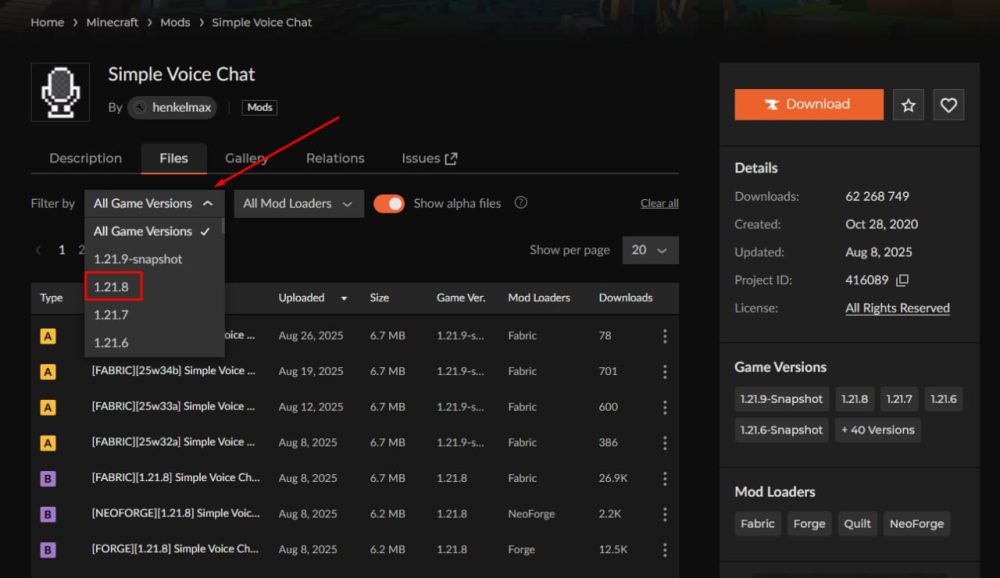Click the Clear all filters link
Viewport: 1000px width, 578px height.
pos(659,203)
